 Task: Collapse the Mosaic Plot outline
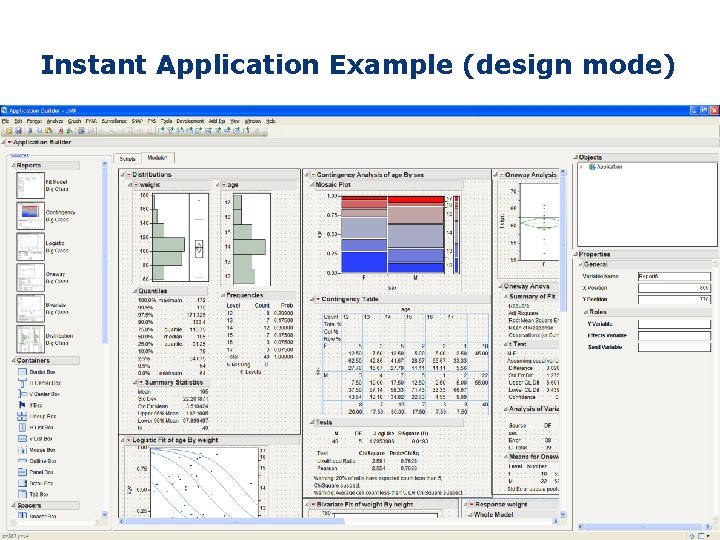pos(313,185)
